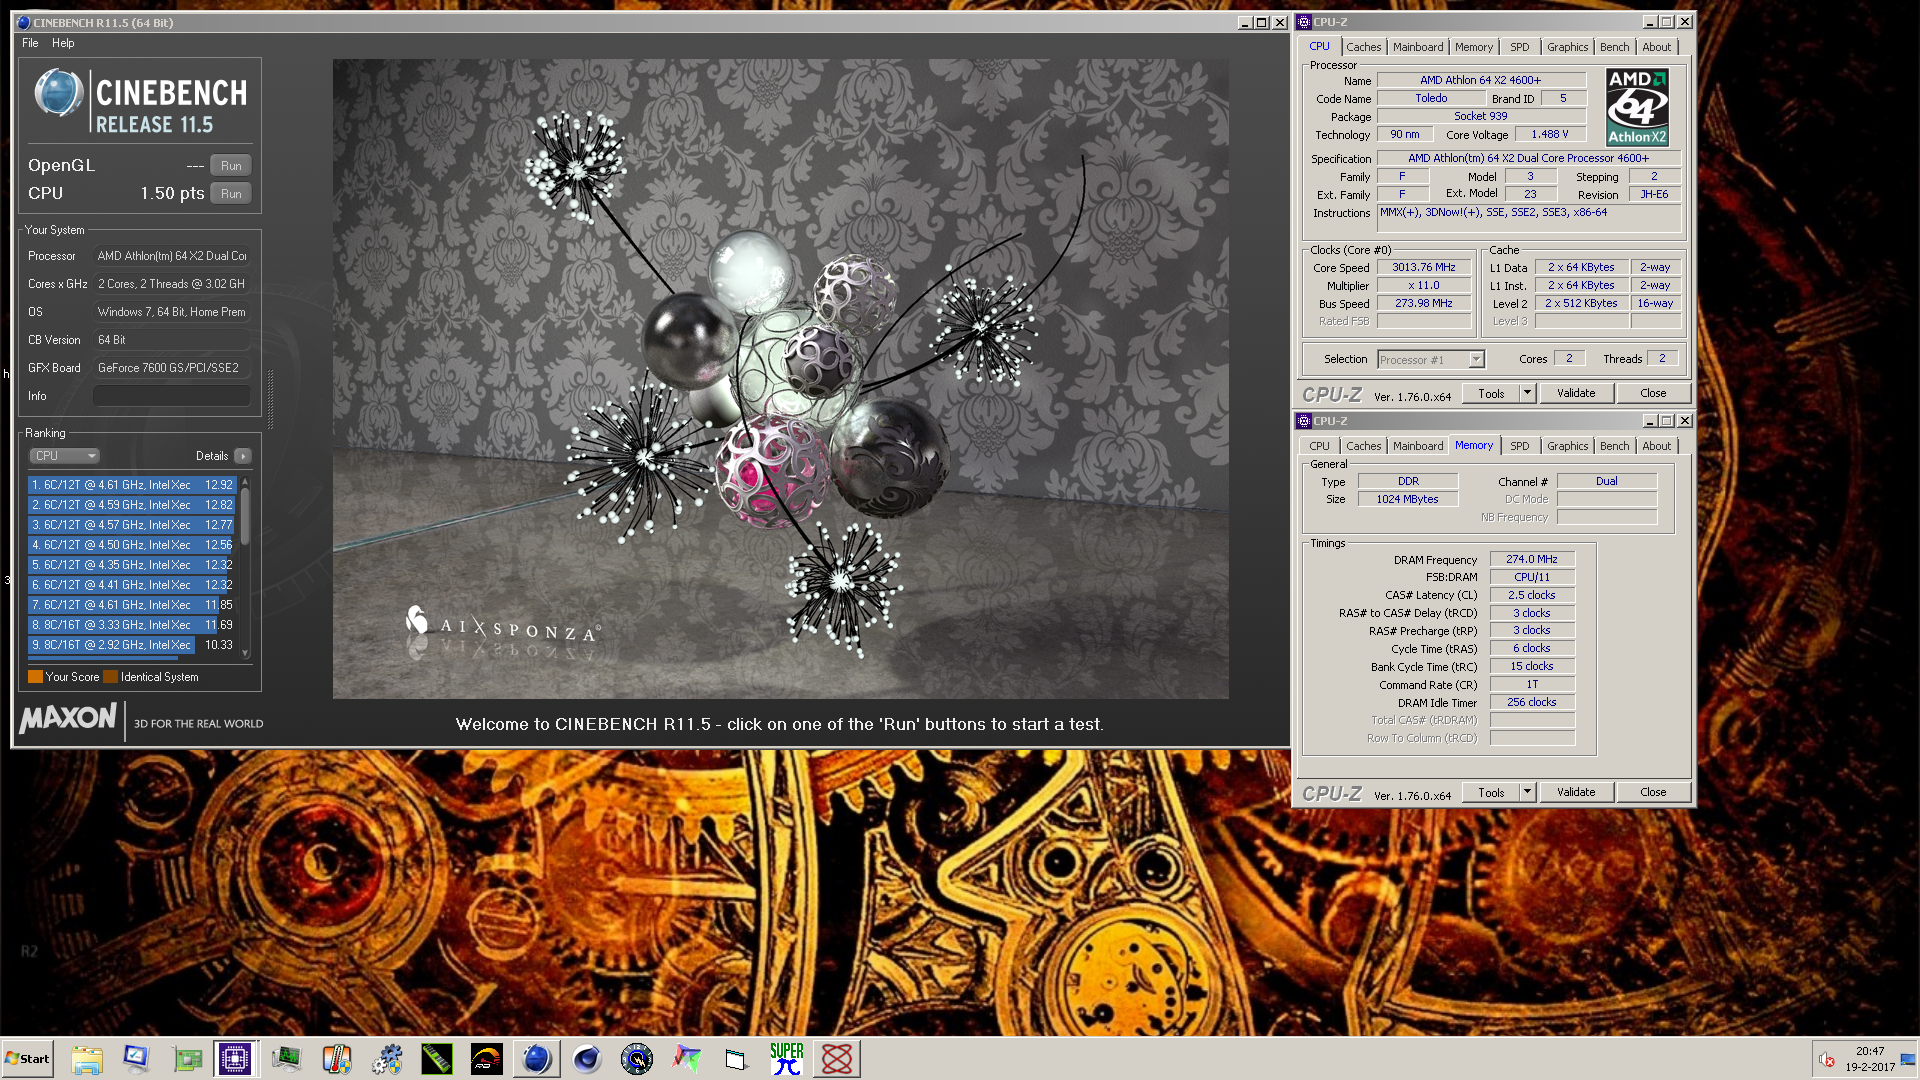Click the monitor with checkmark taskbar icon
The height and width of the screenshot is (1080, 1920).
click(x=136, y=1059)
